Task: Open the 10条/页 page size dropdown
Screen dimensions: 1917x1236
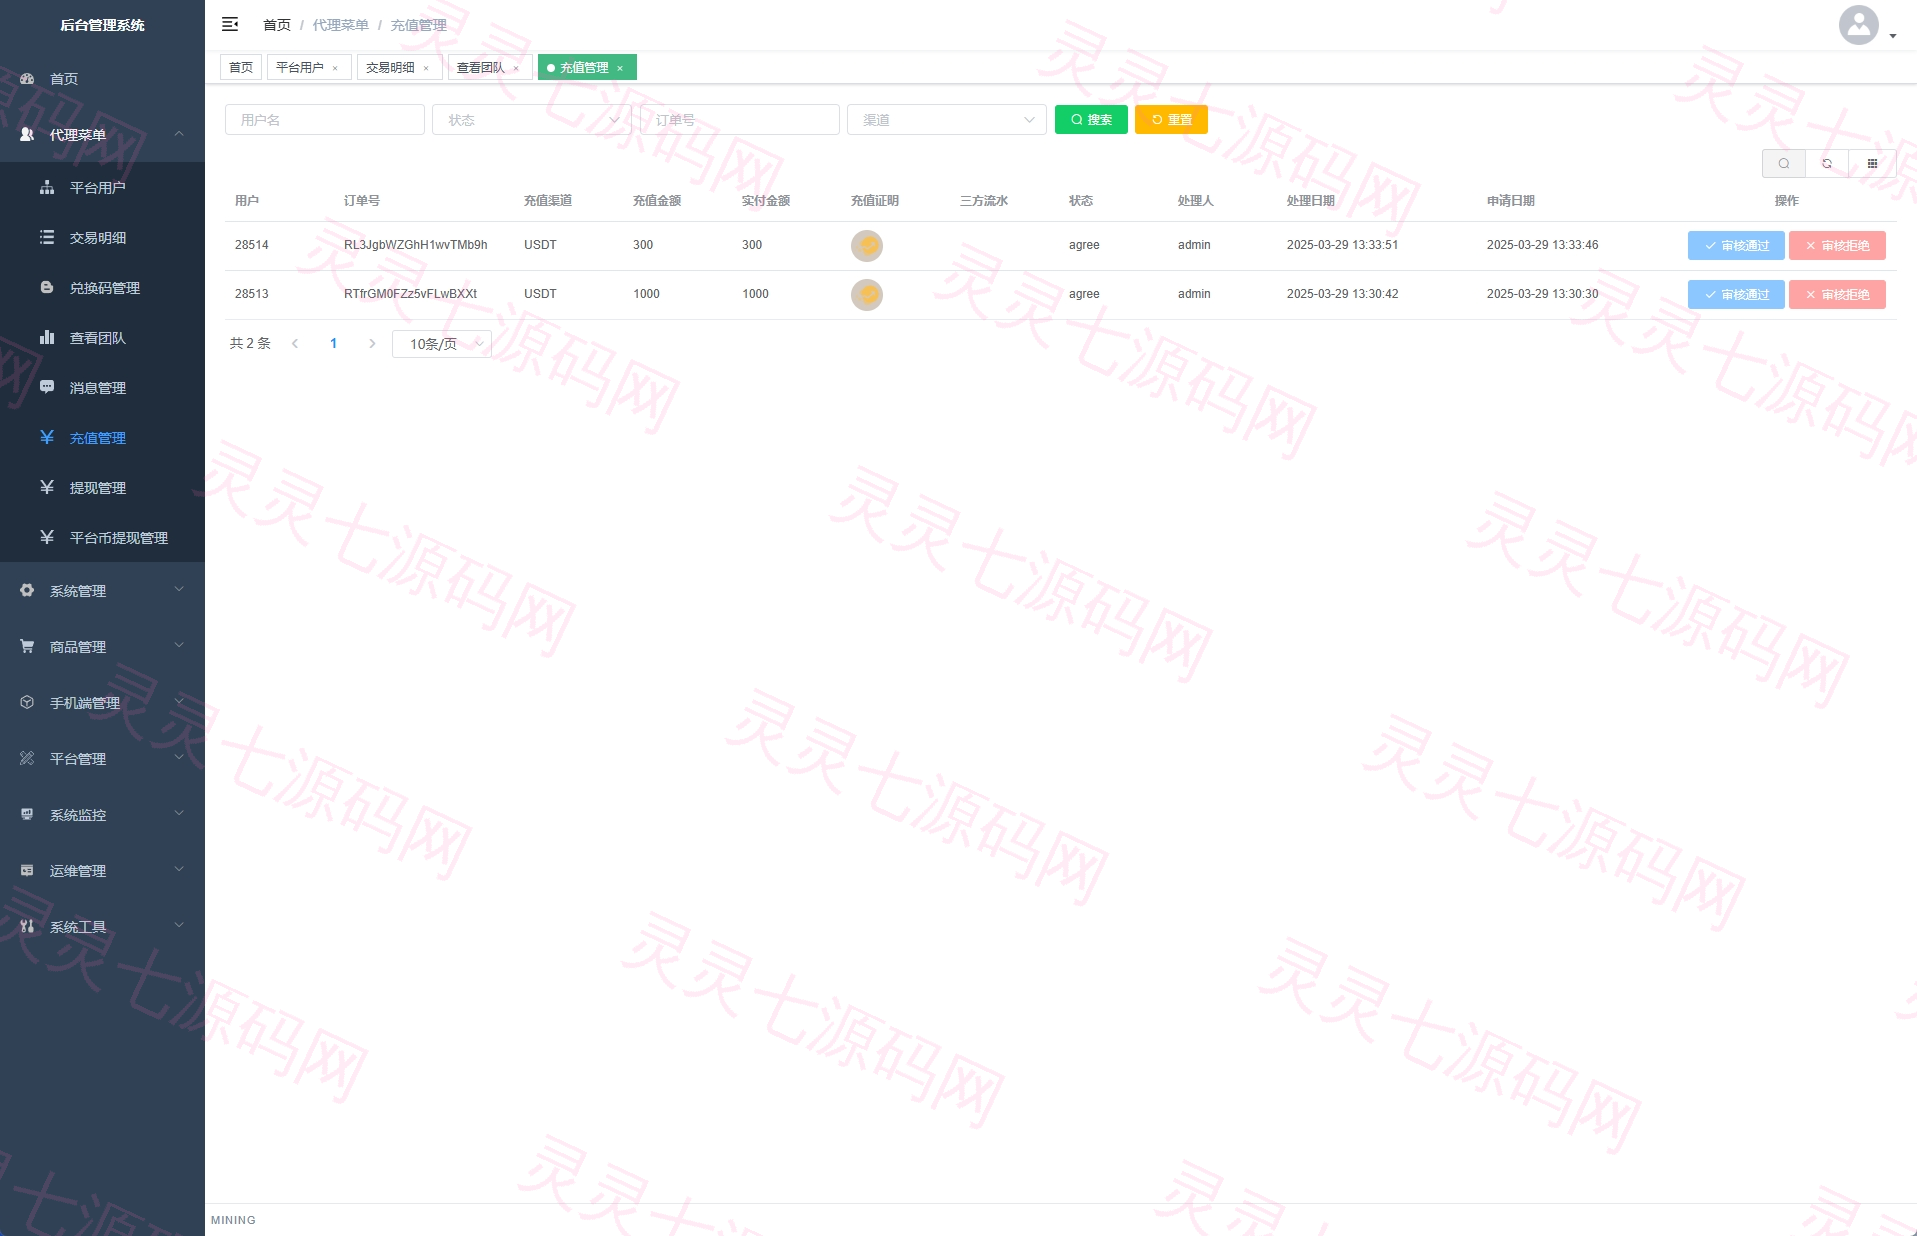Action: 442,343
